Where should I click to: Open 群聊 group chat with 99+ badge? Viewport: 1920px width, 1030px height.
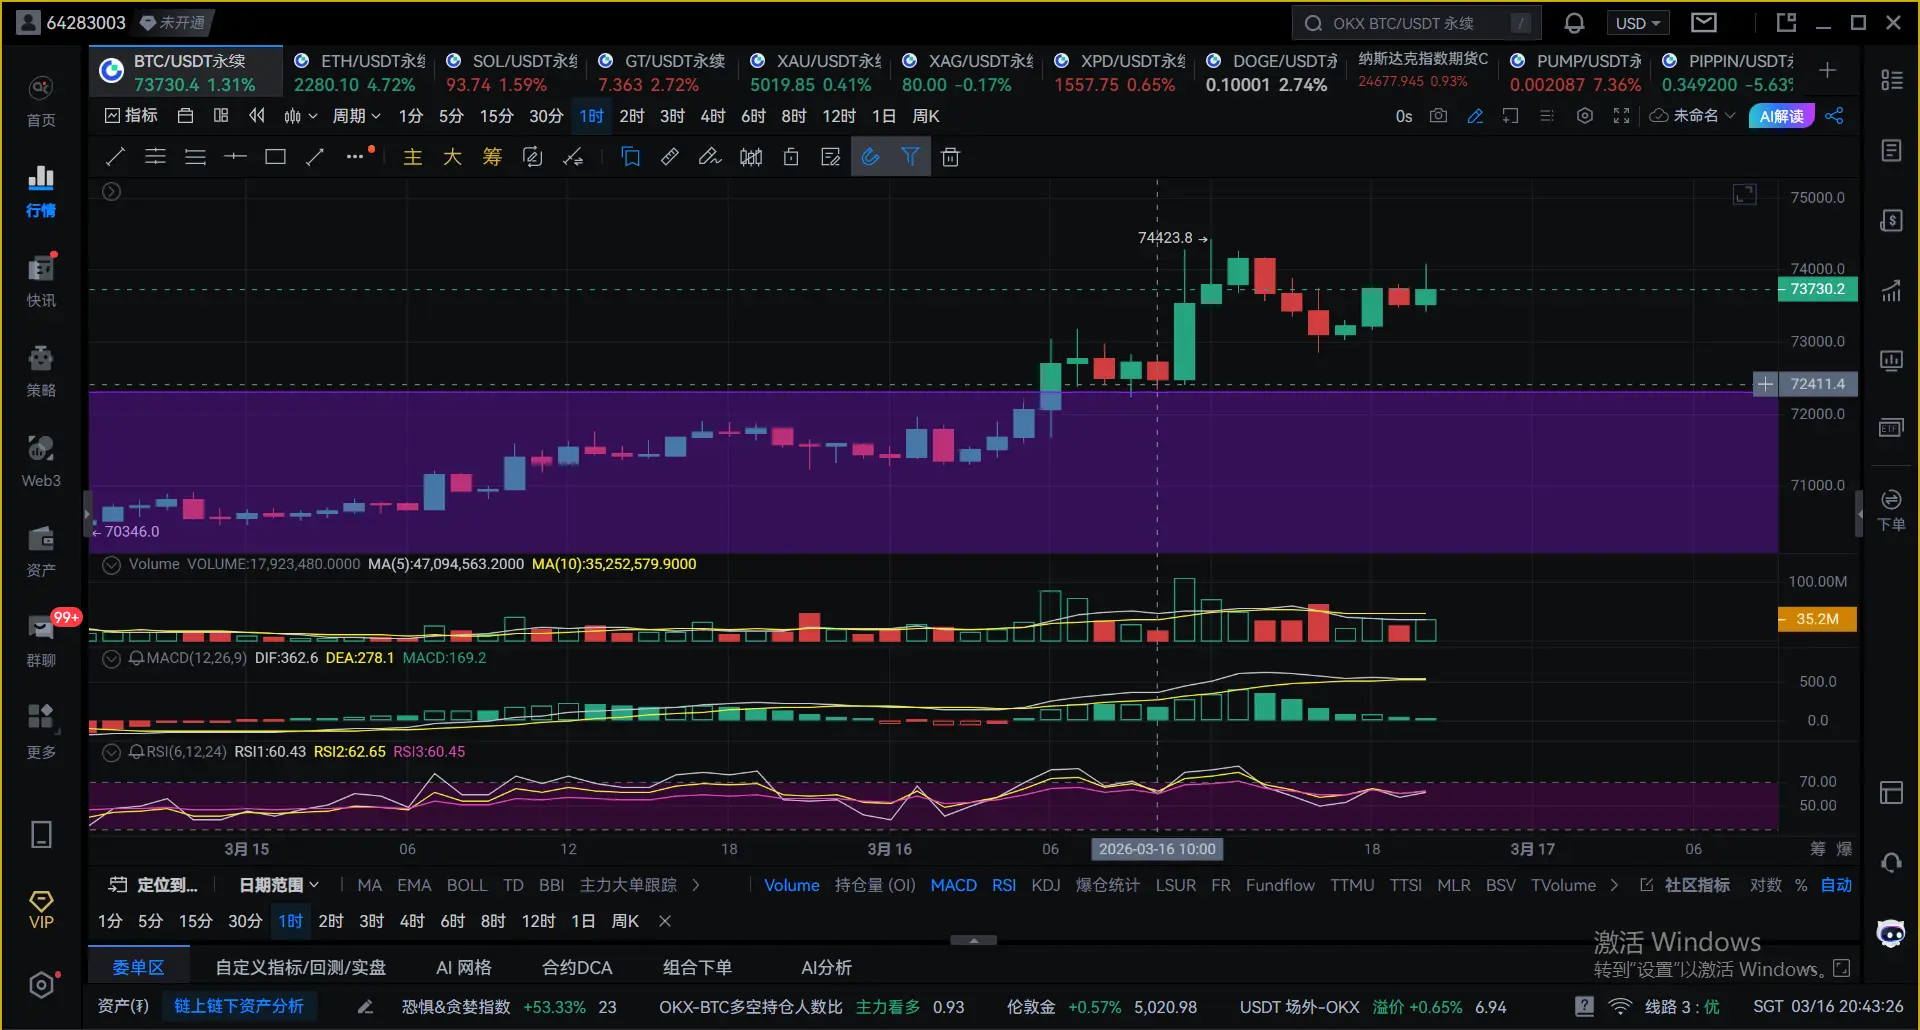coord(41,641)
